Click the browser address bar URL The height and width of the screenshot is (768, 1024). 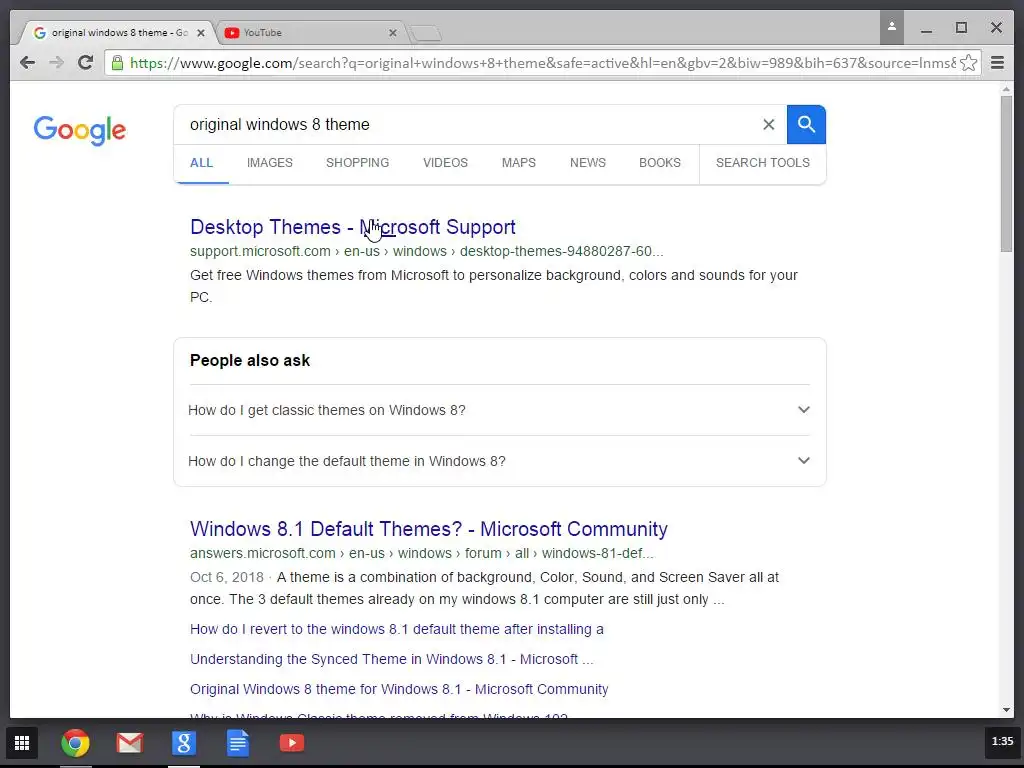click(x=542, y=63)
